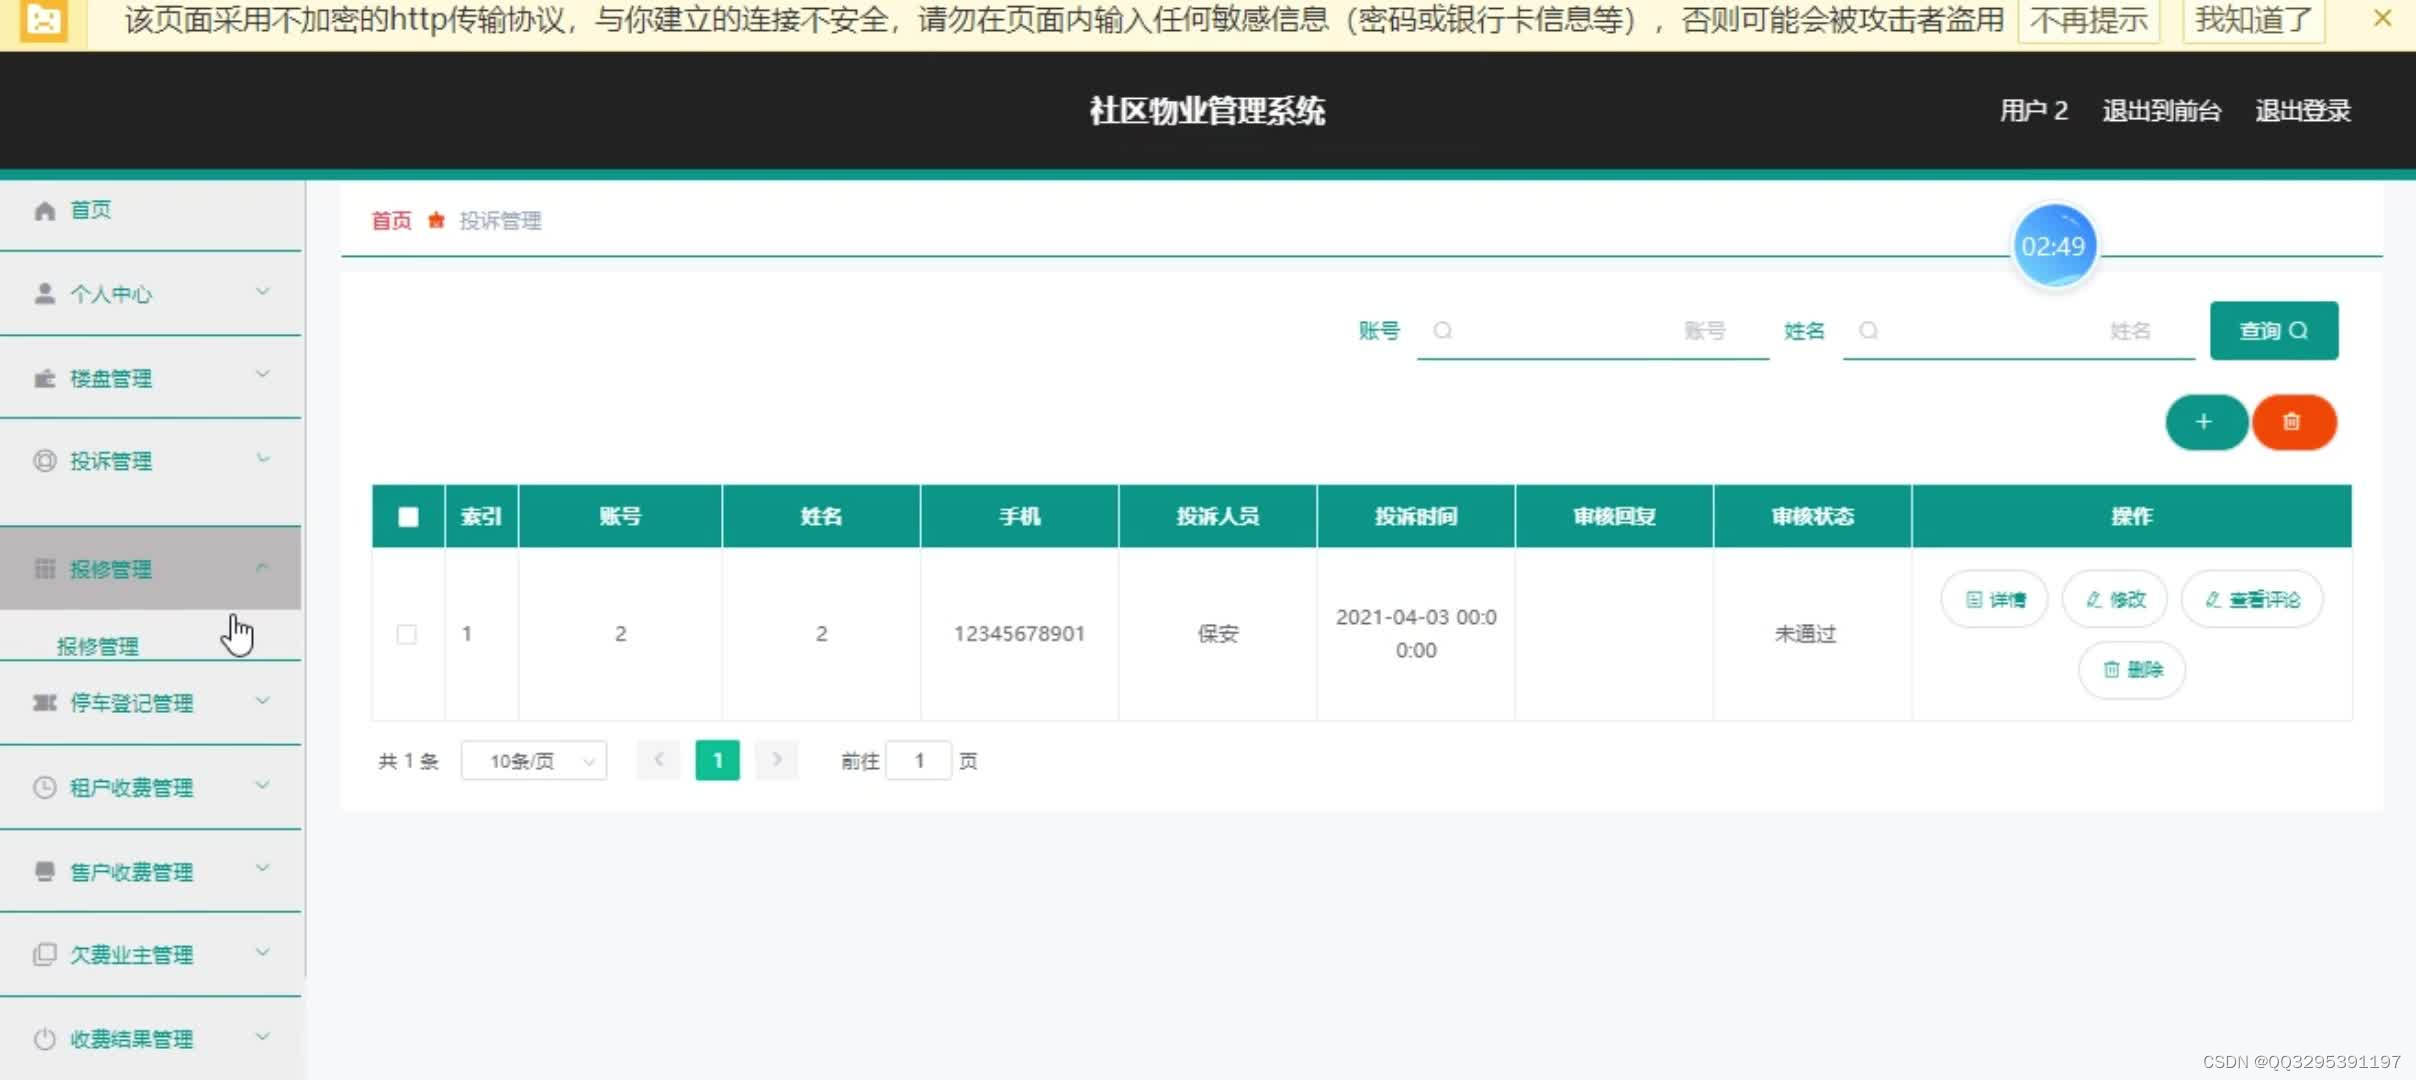Click the person icon for 个人中心
The height and width of the screenshot is (1080, 2416).
(44, 294)
